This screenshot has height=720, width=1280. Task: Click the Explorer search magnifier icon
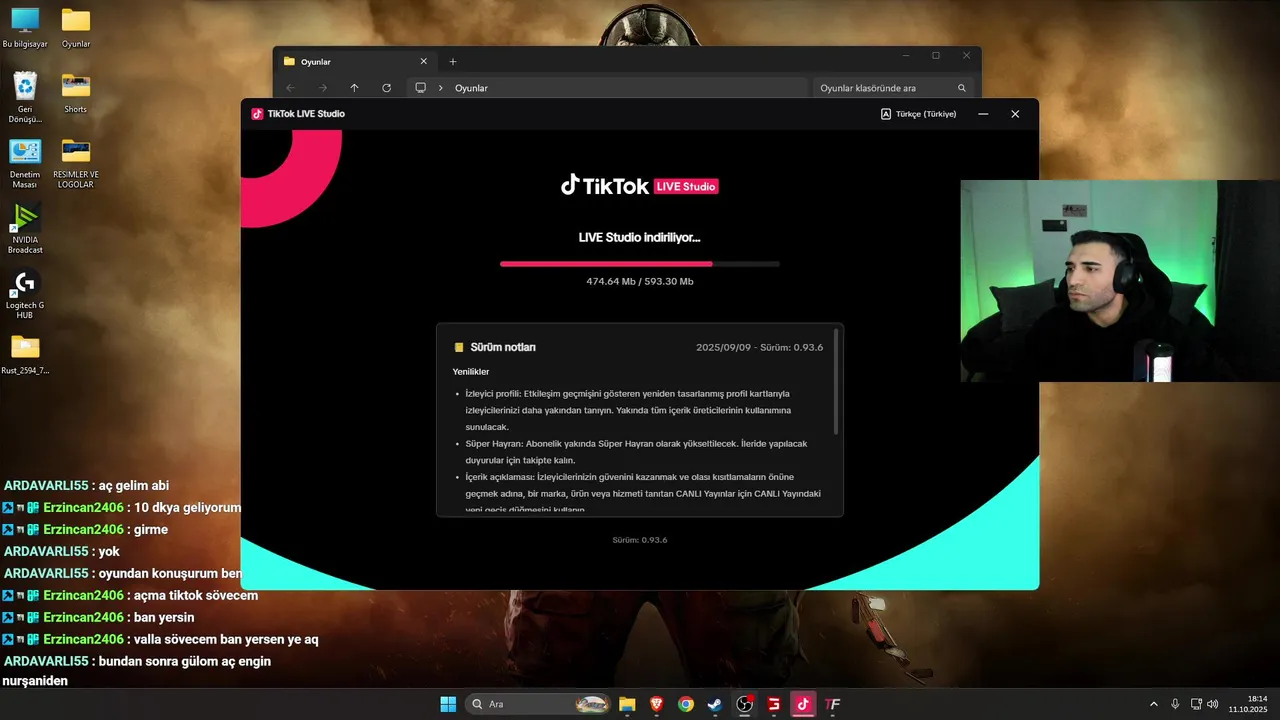962,88
